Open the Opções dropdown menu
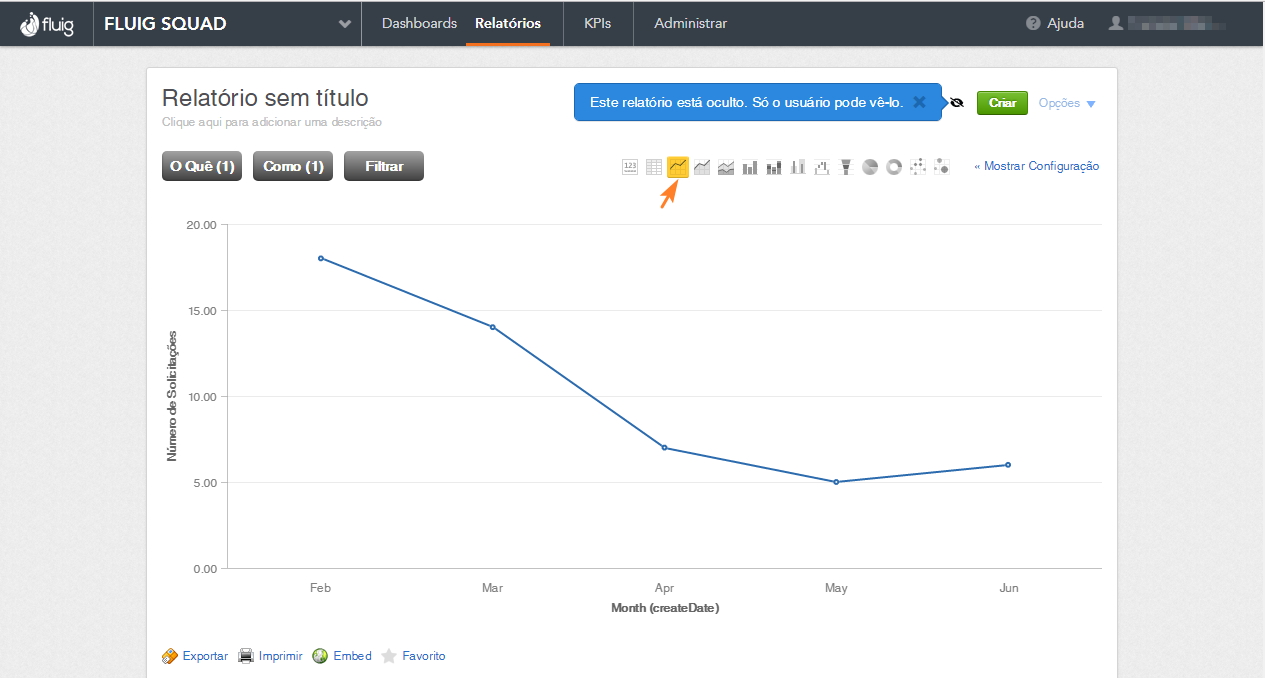1265x678 pixels. click(x=1067, y=103)
